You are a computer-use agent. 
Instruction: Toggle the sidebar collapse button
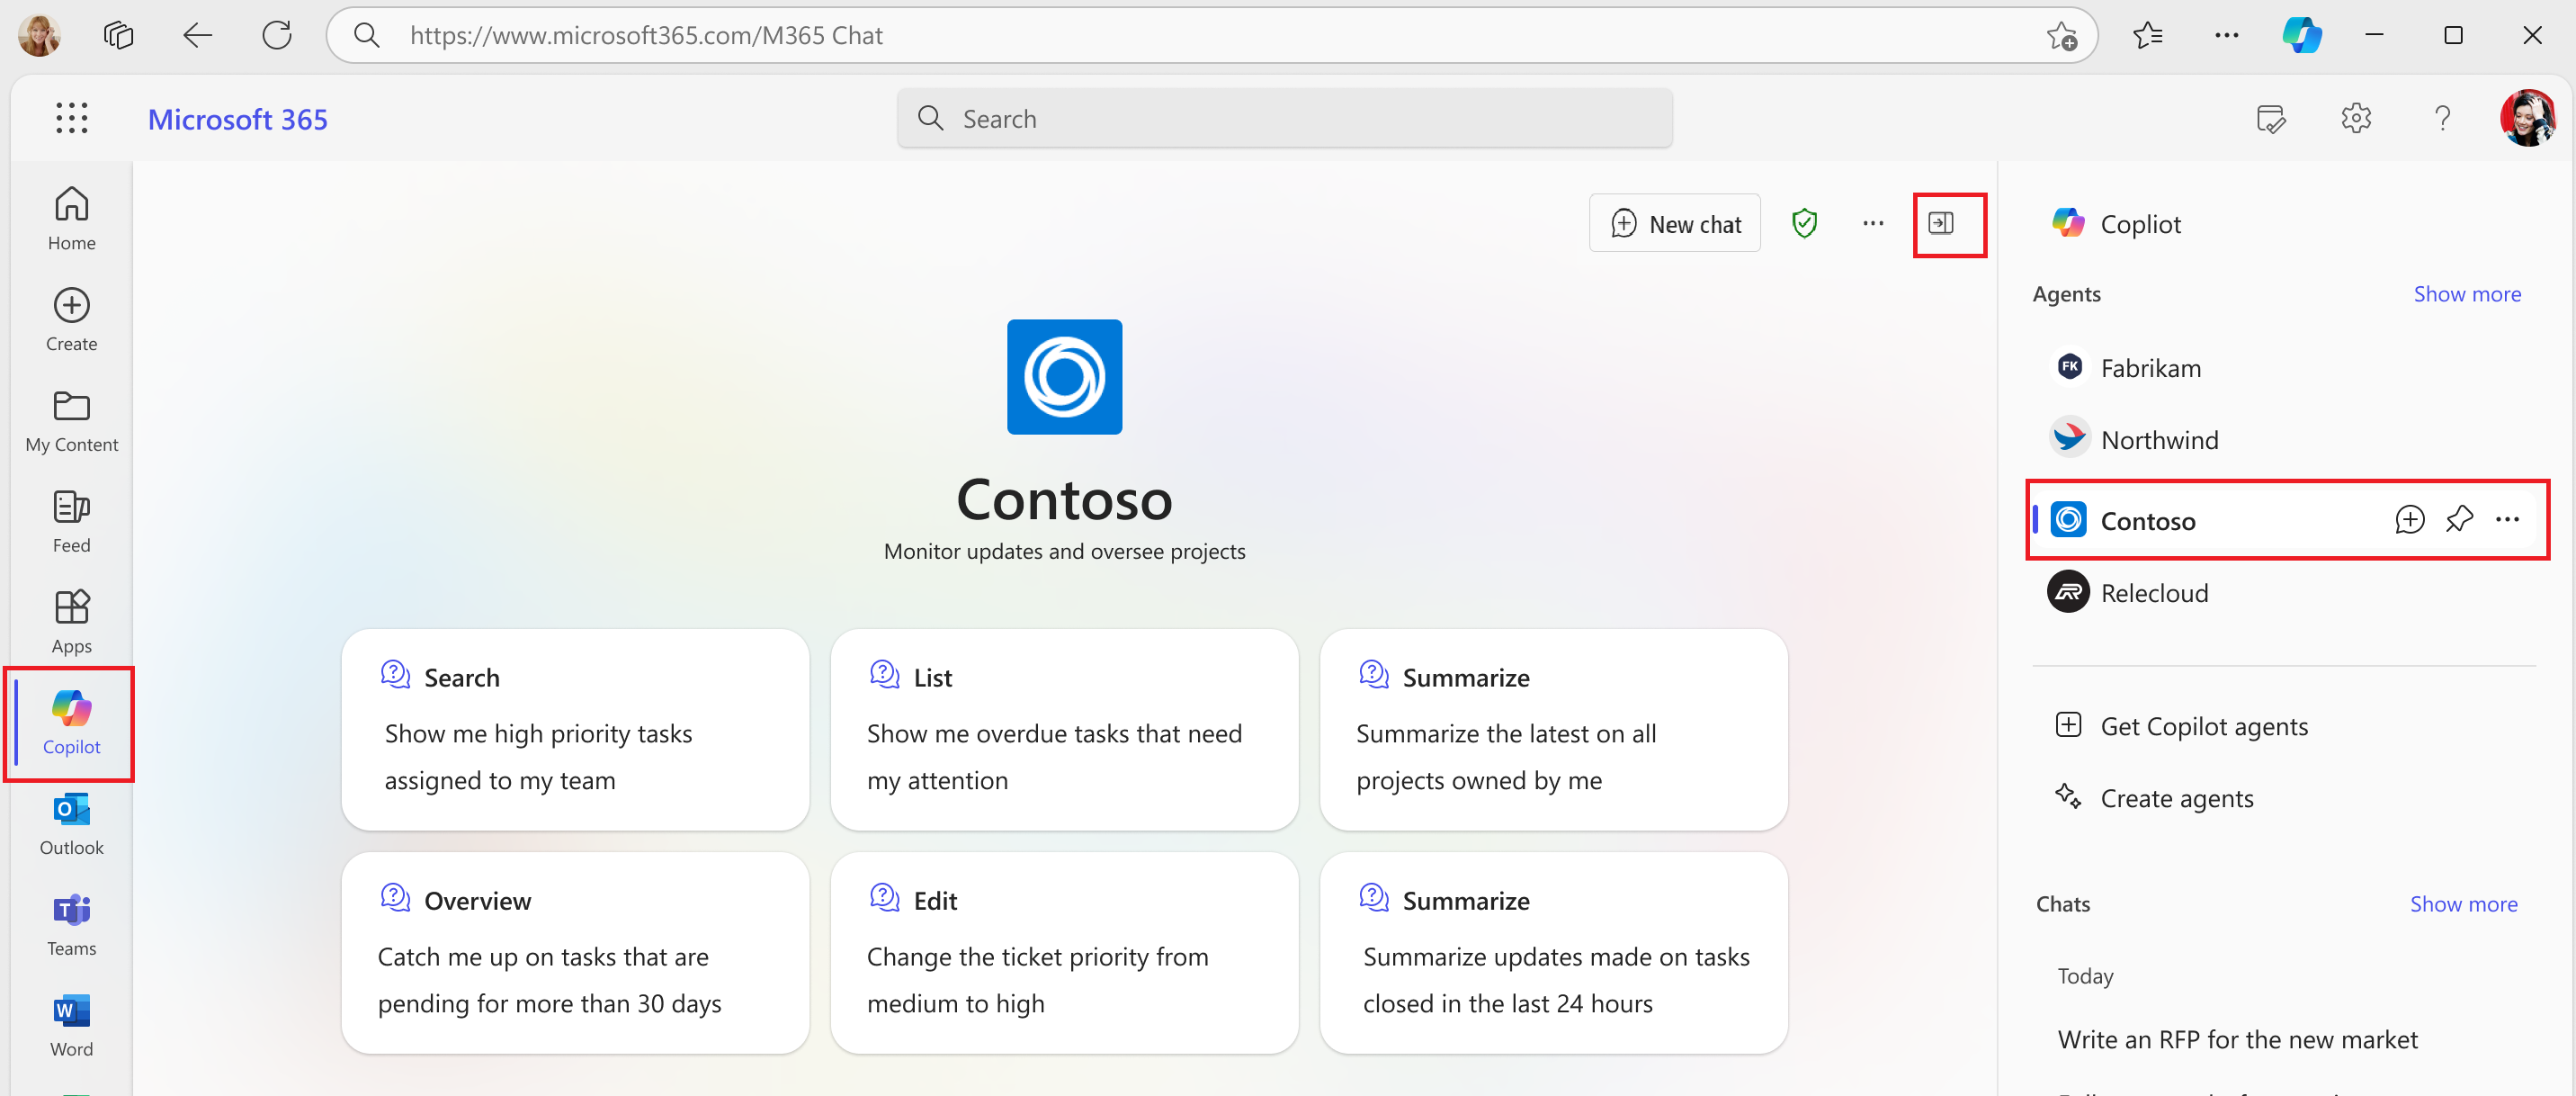(1944, 222)
